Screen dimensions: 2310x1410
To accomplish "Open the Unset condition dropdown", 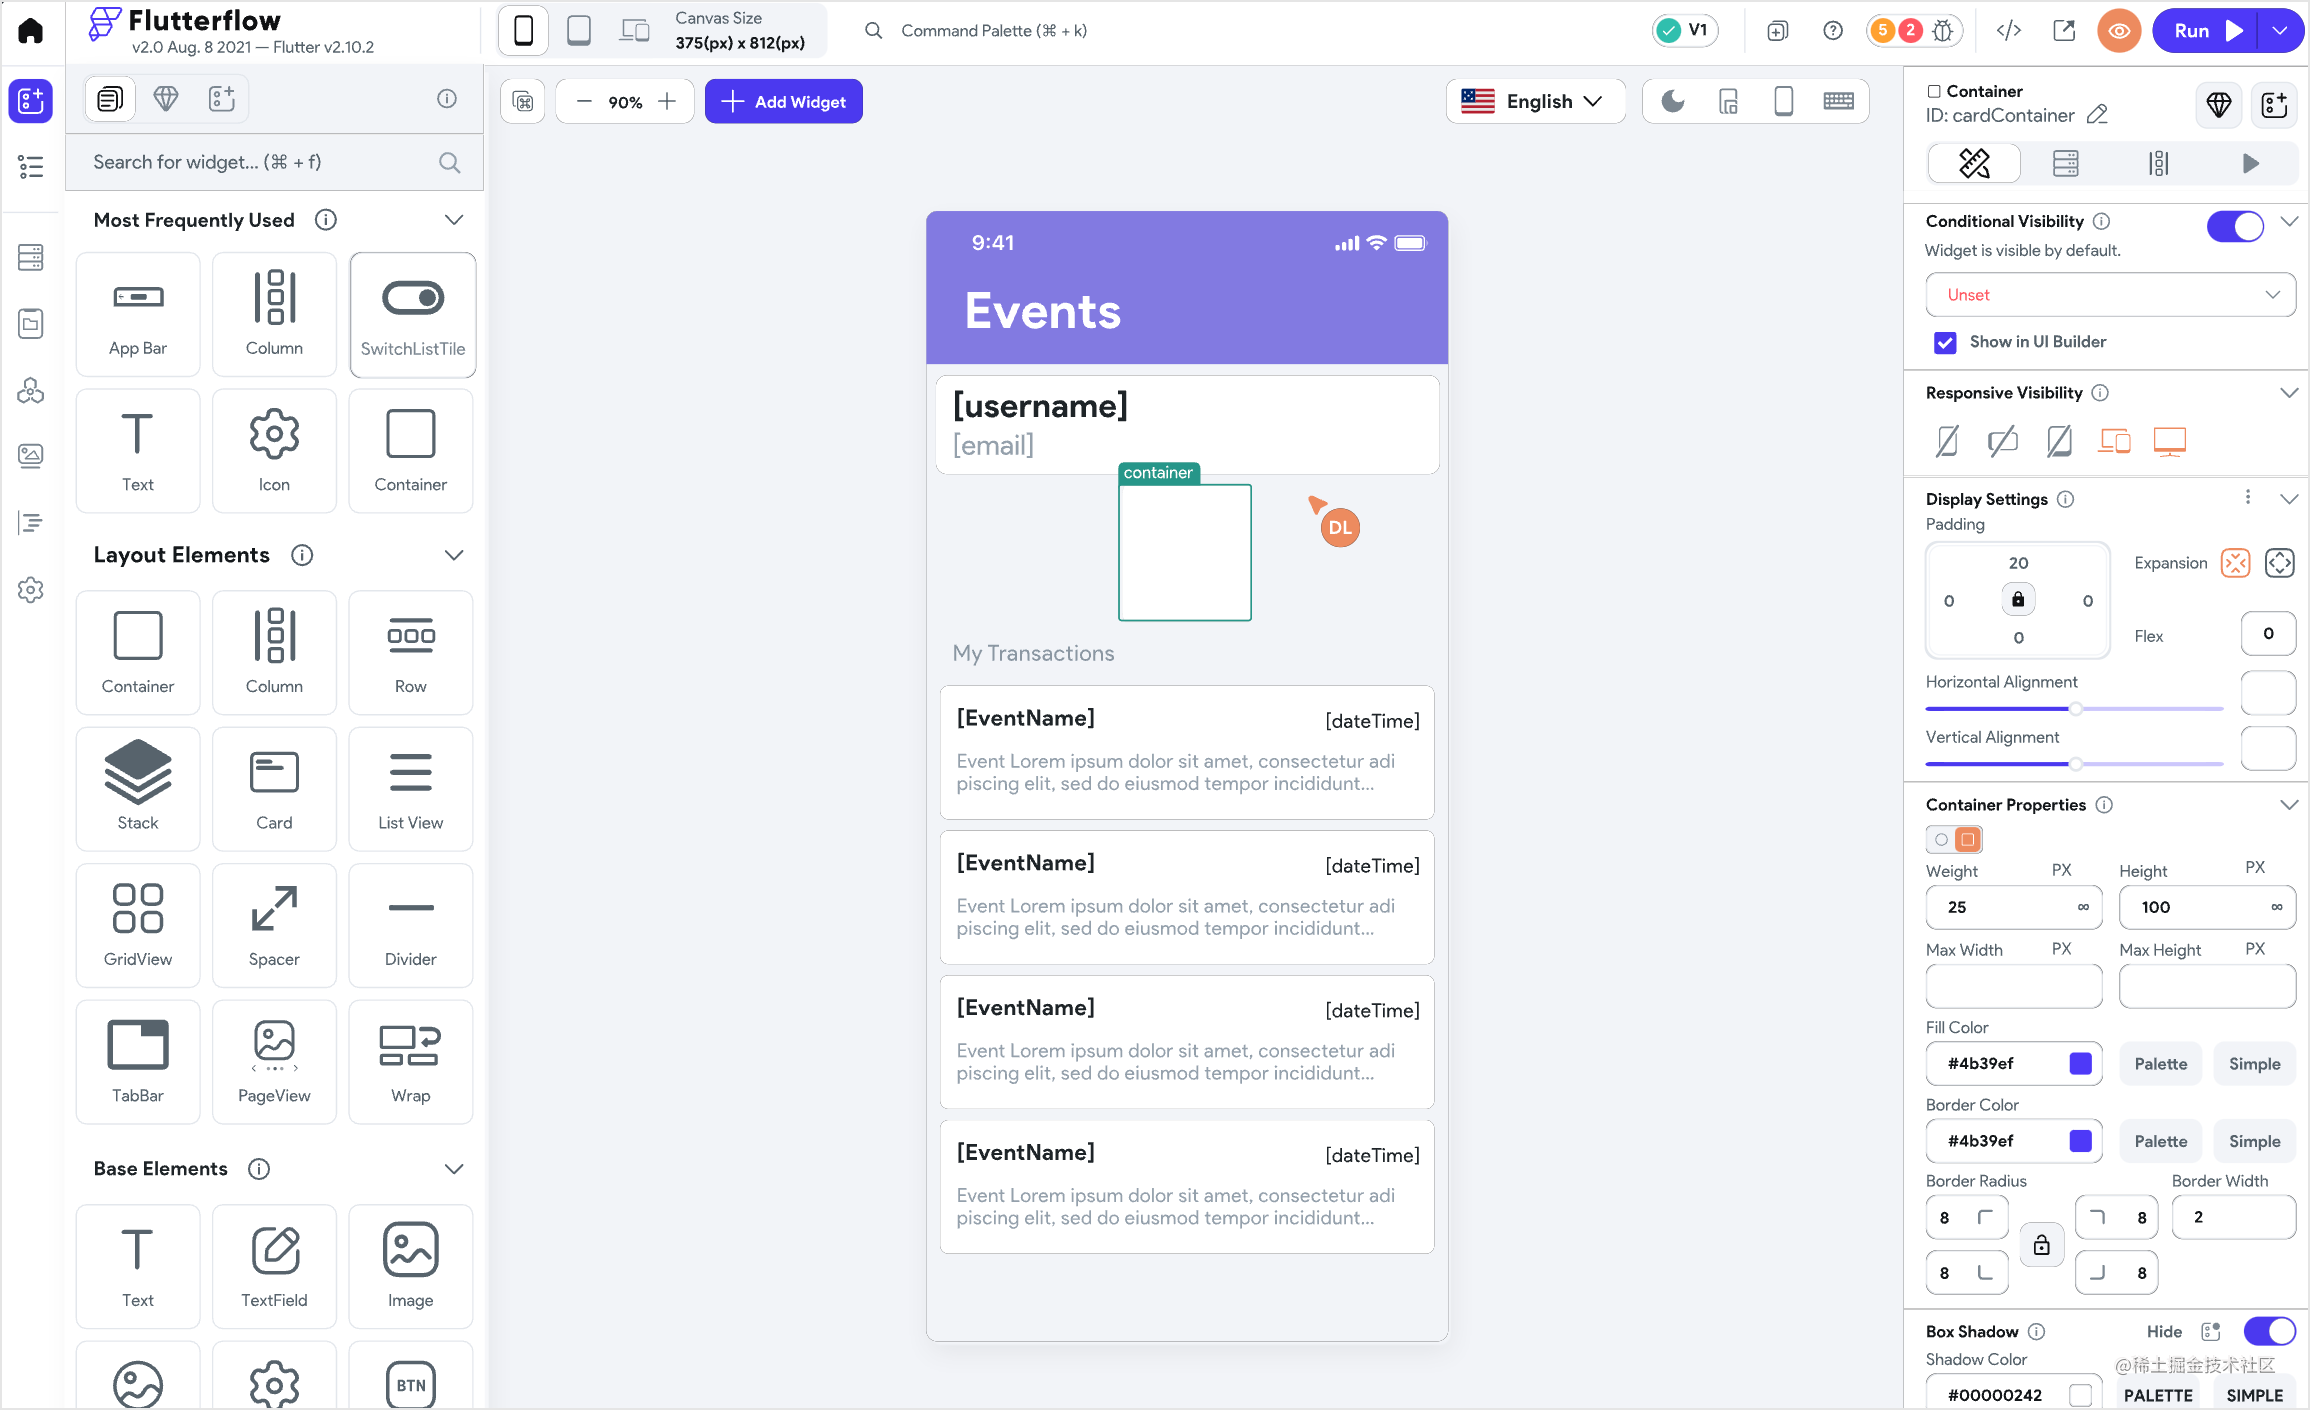I will (2110, 294).
